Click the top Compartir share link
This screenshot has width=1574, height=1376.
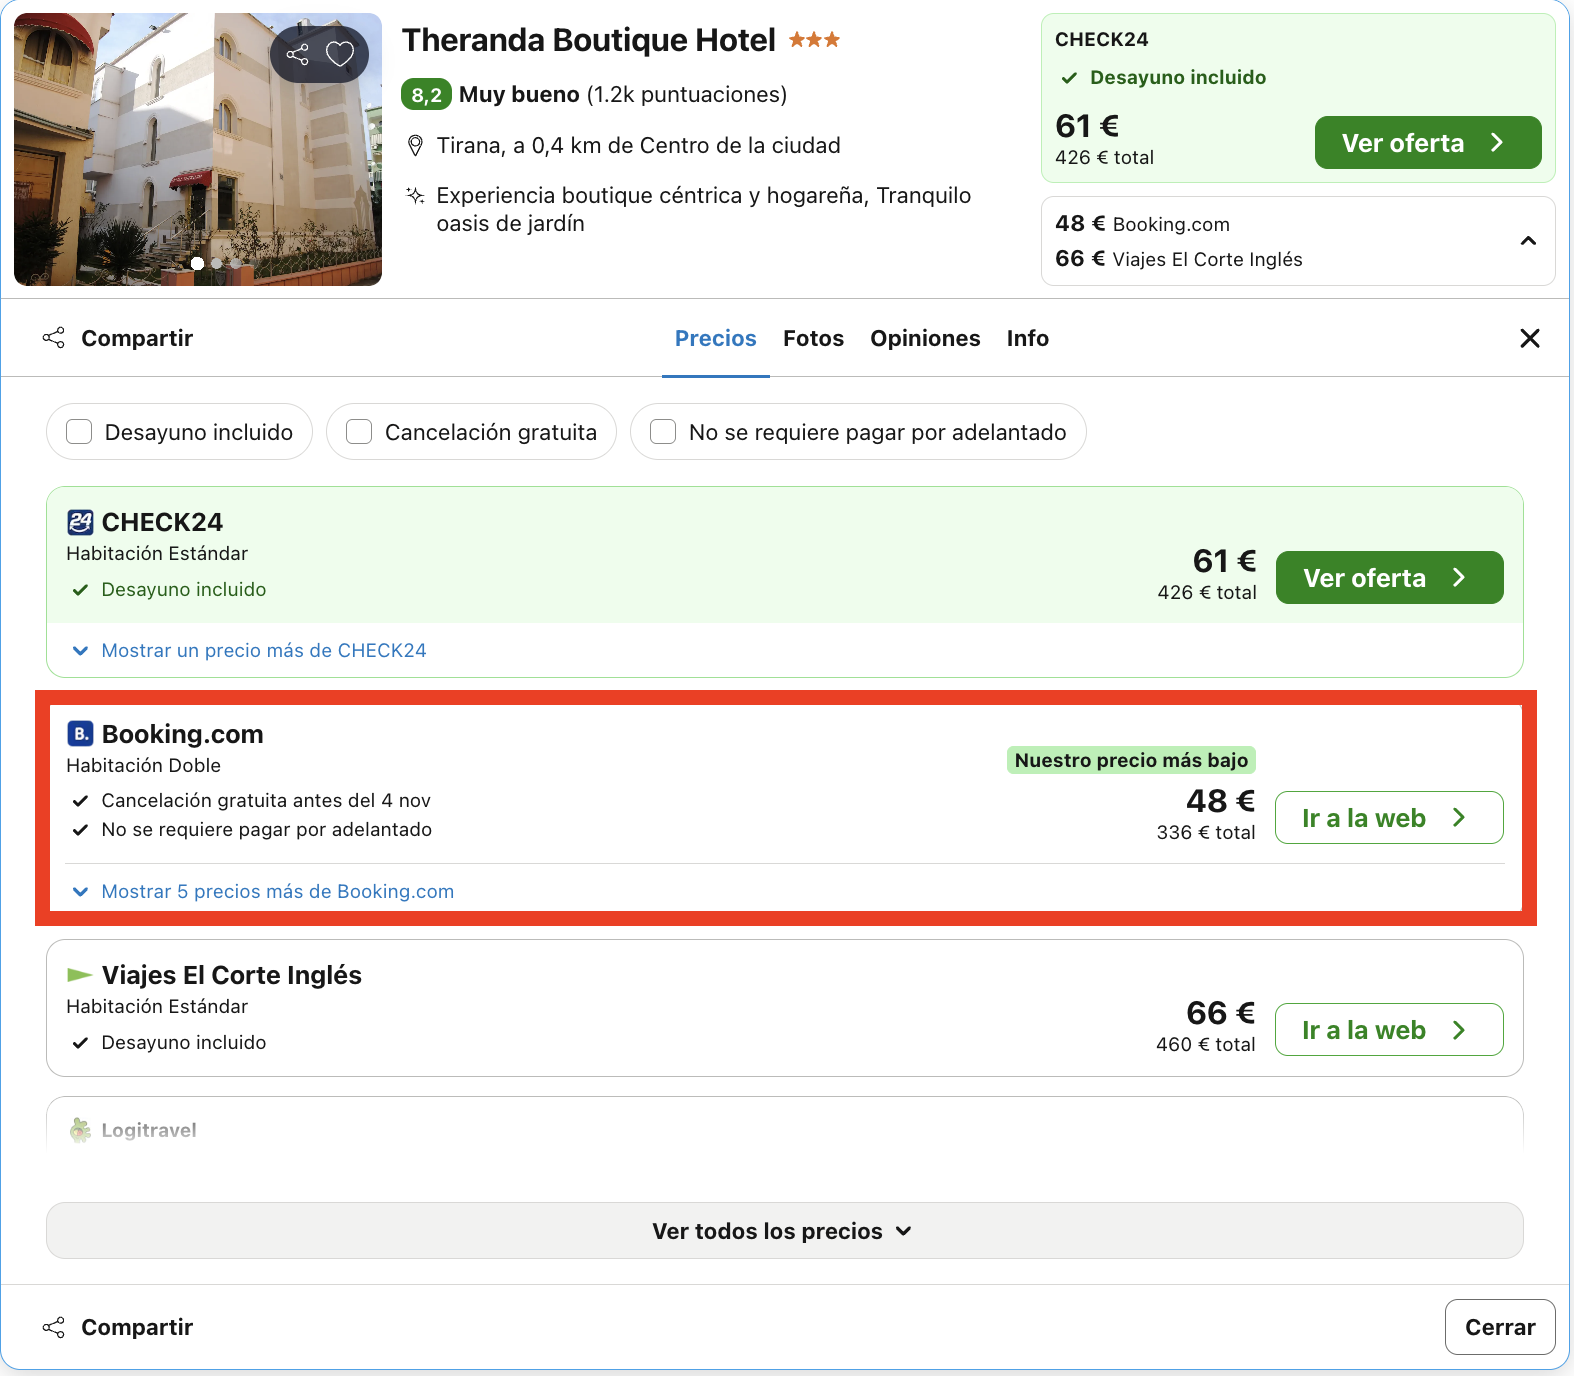tap(118, 338)
